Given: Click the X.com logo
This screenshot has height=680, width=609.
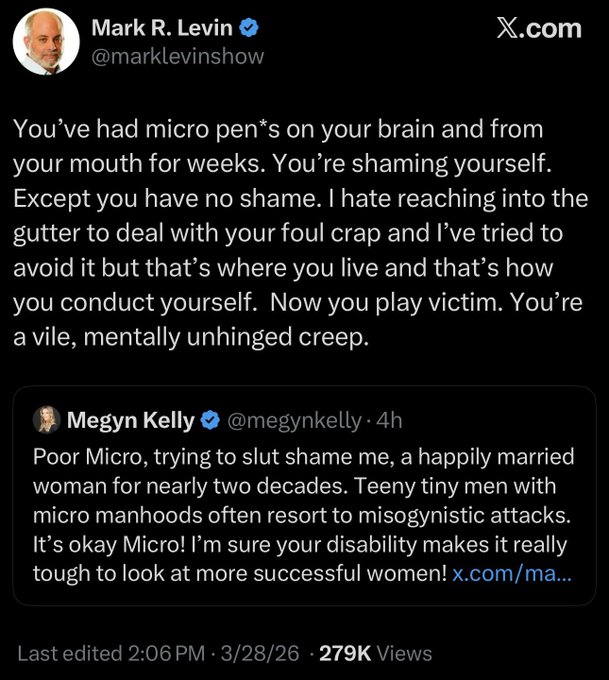Looking at the screenshot, I should click(538, 29).
